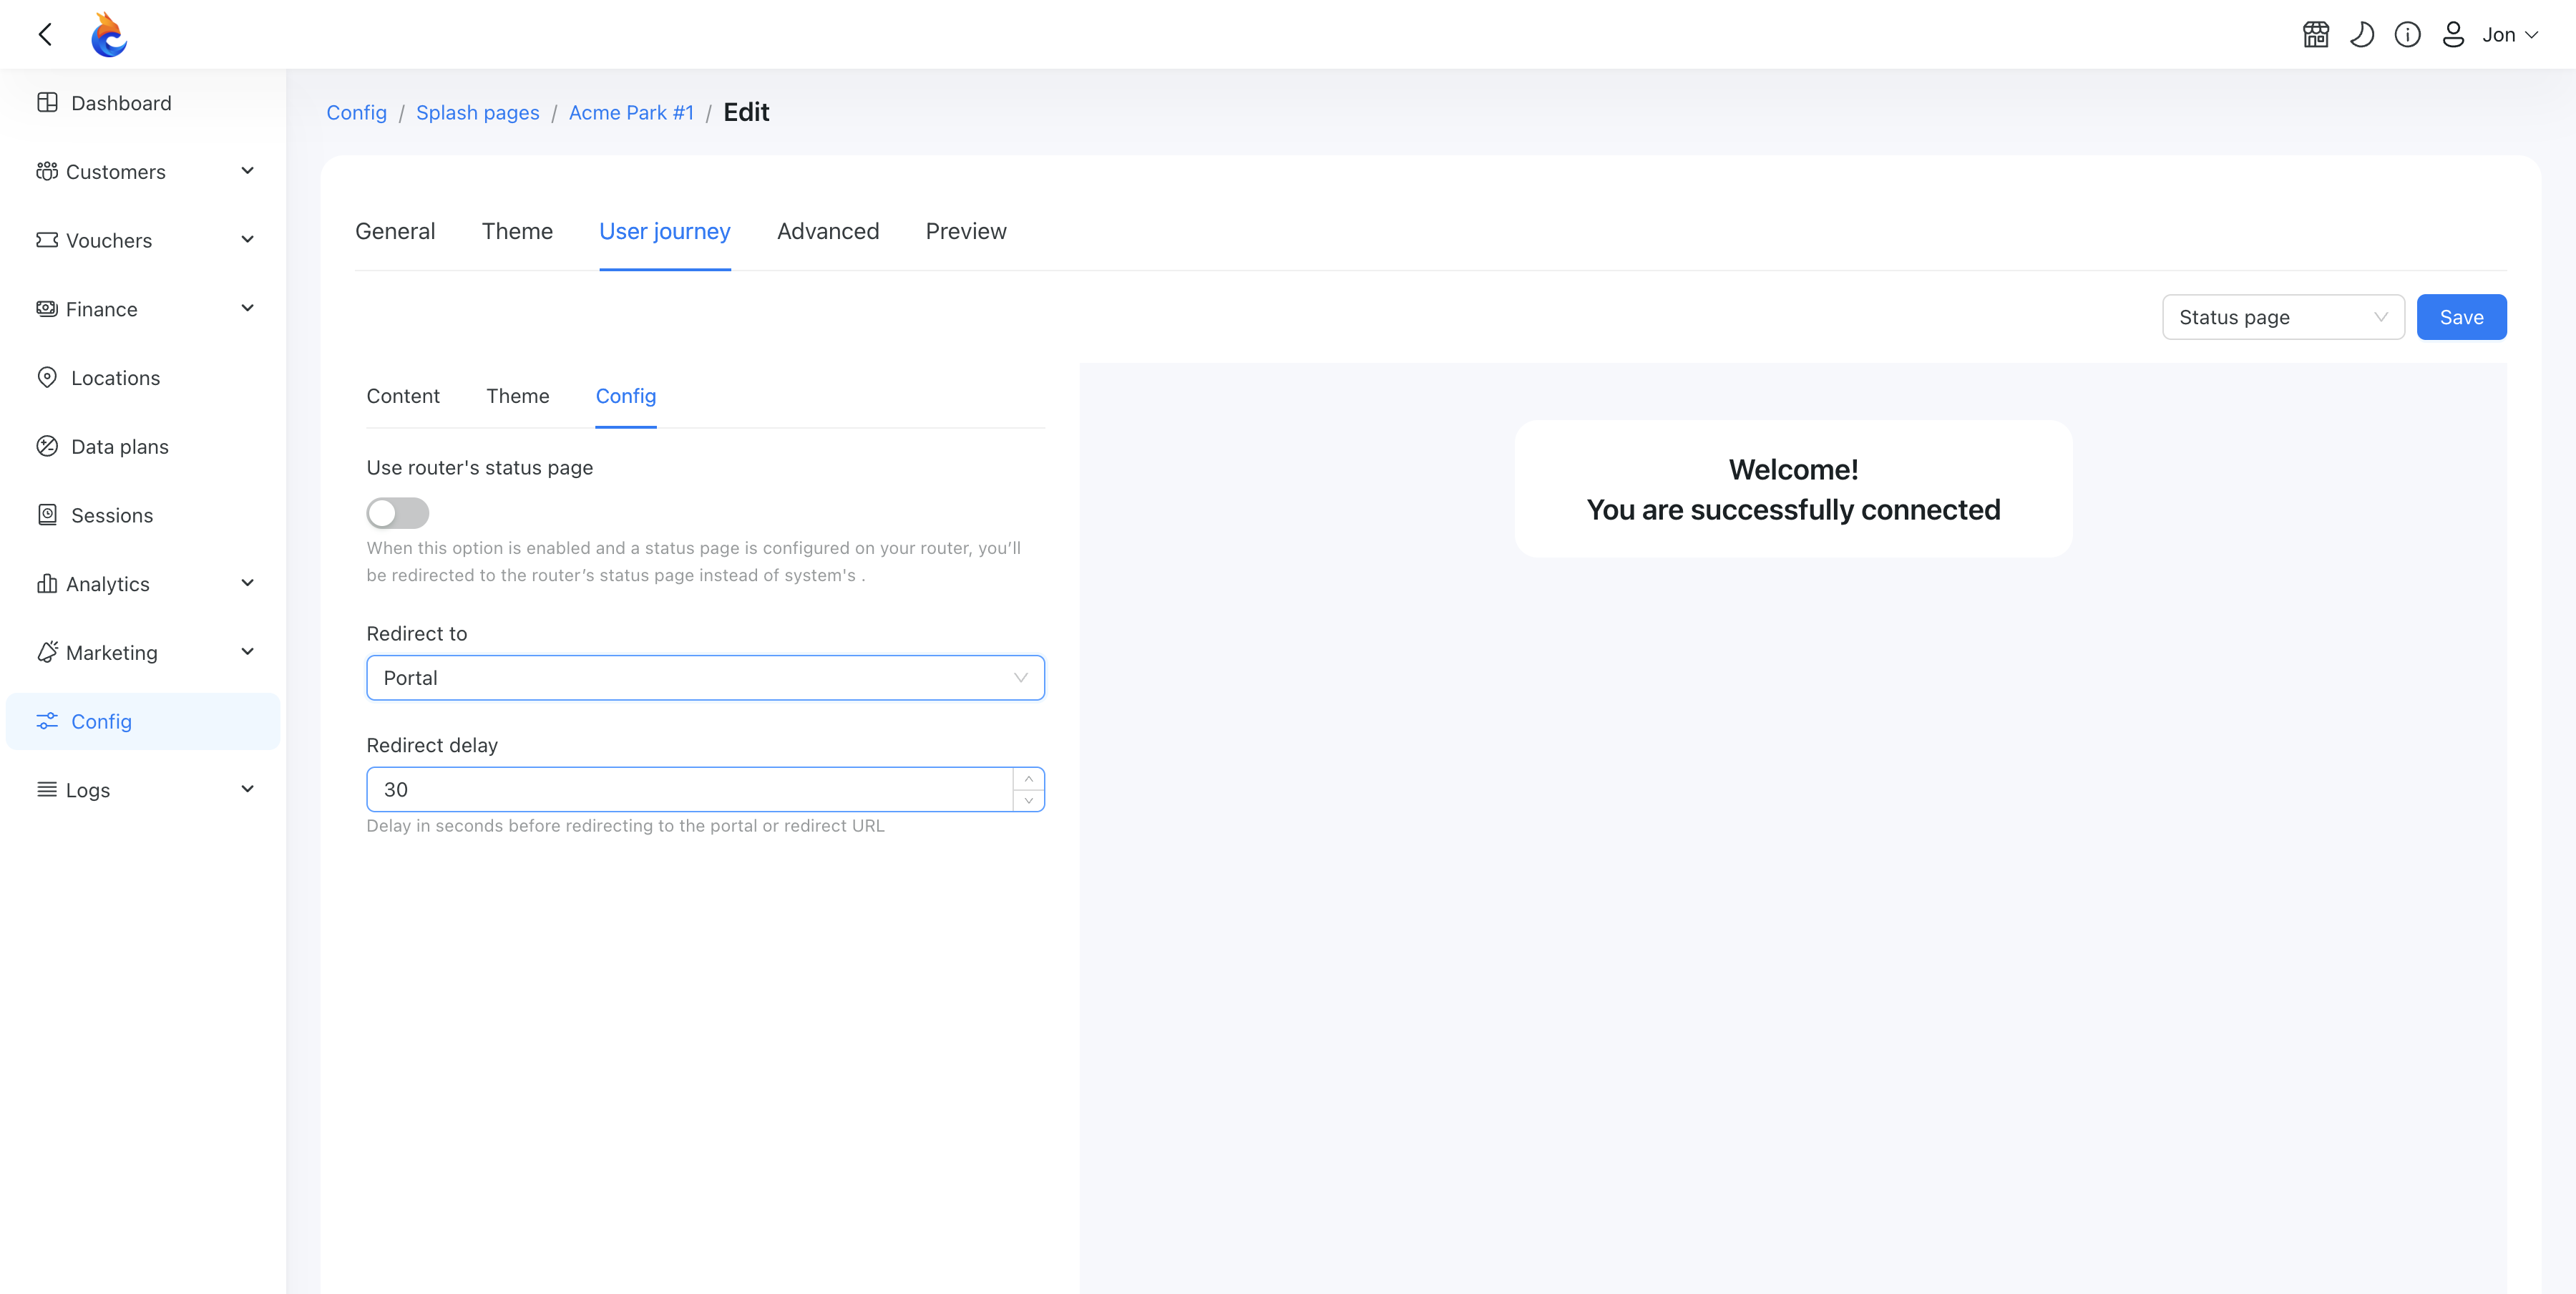The image size is (2576, 1294).
Task: Select the inner Config sub-tab
Action: pyautogui.click(x=626, y=396)
